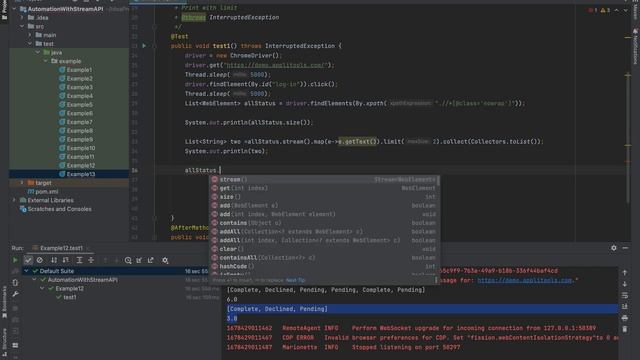The height and width of the screenshot is (360, 640).
Task: Open test runner settings gear in toolbar
Action: pos(165,260)
